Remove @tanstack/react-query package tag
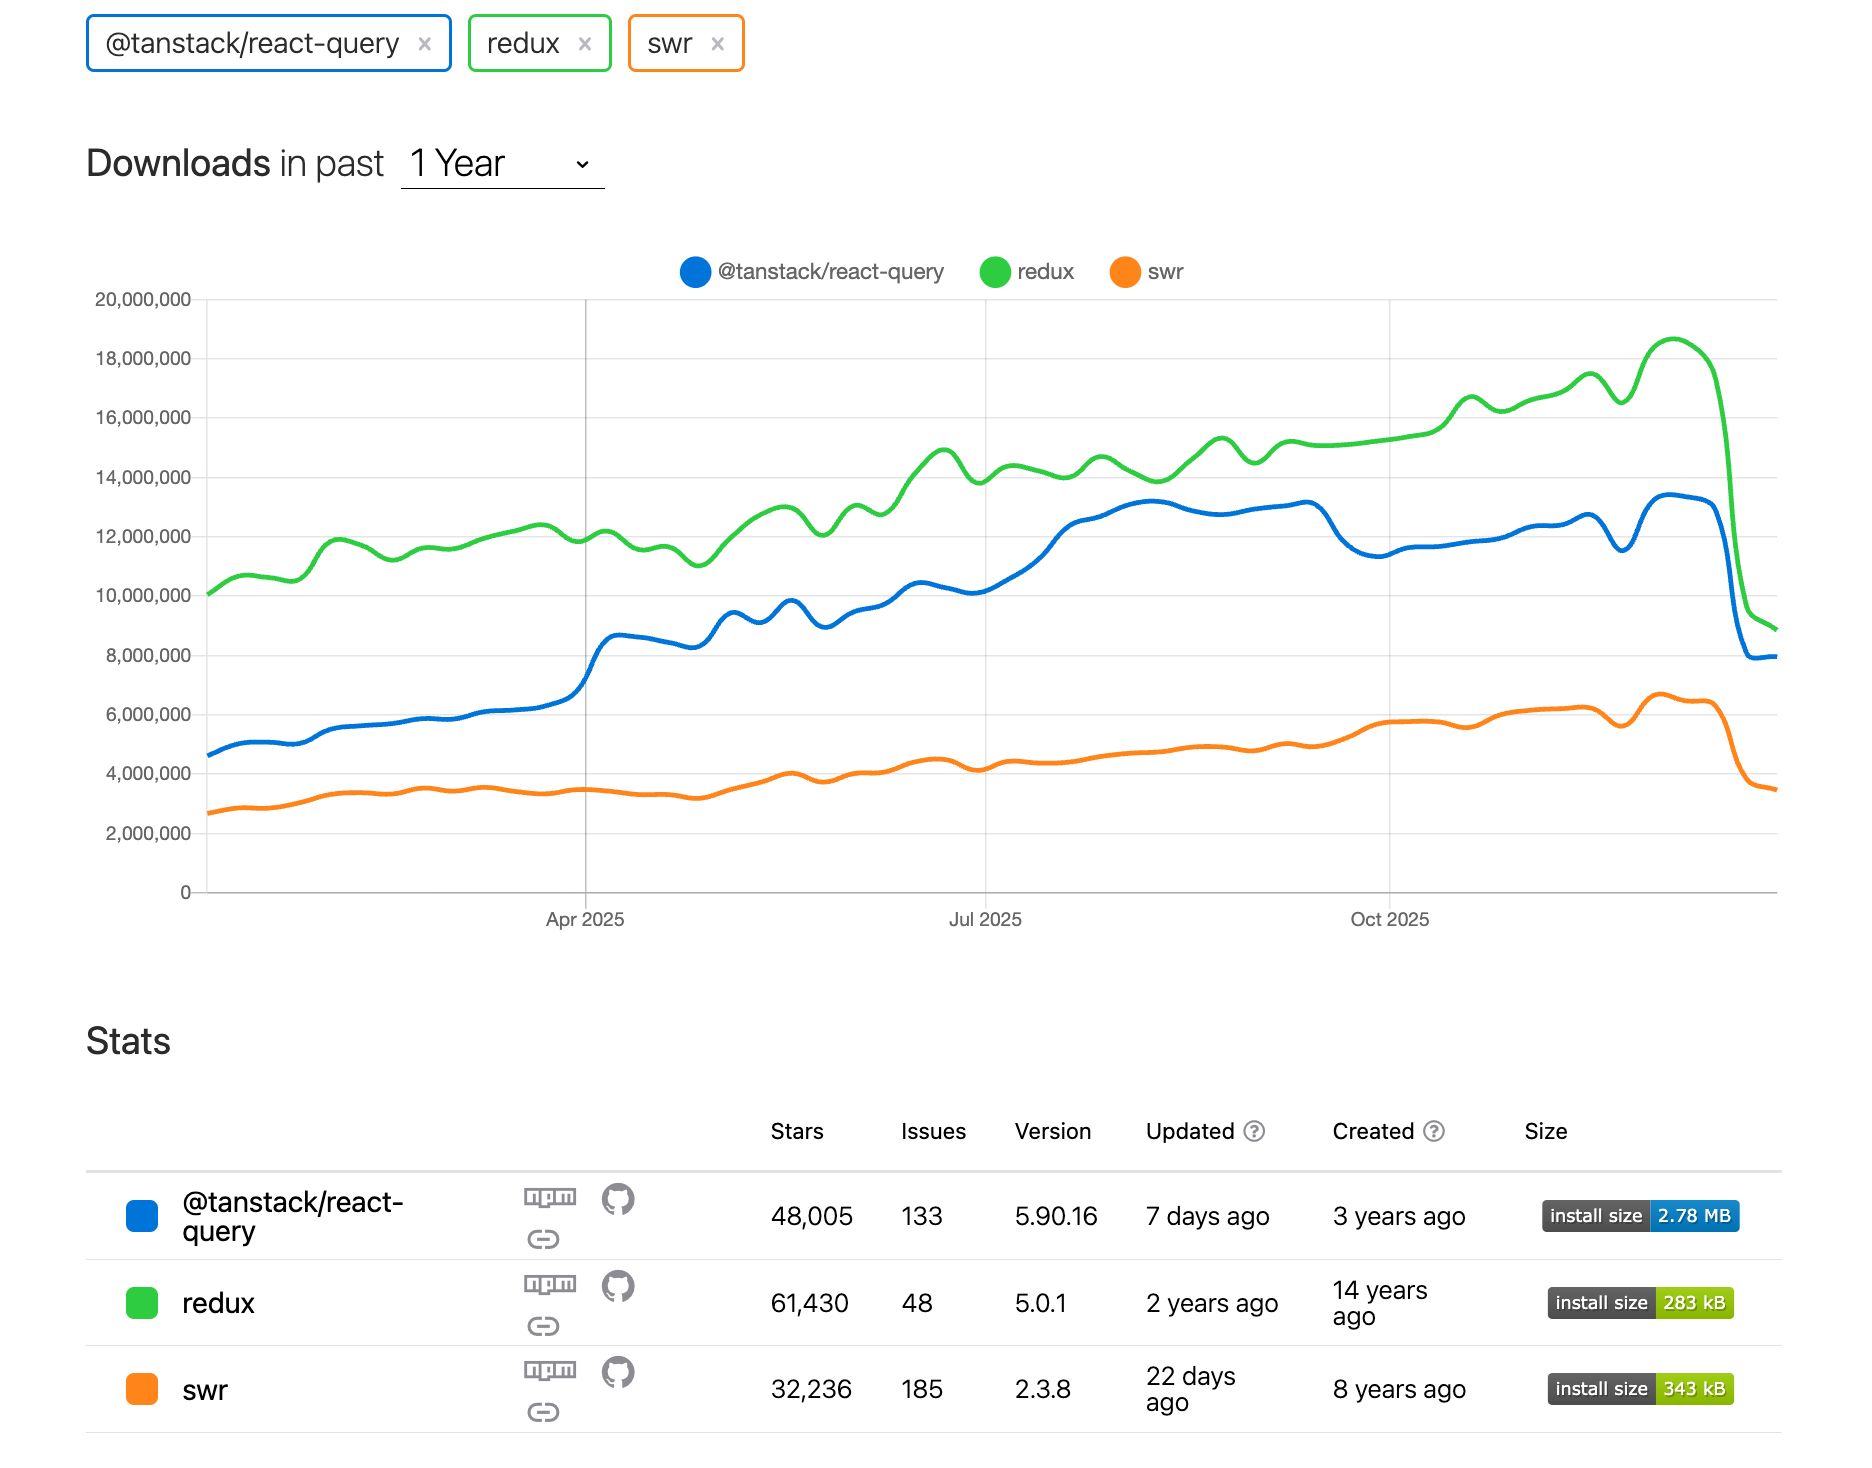 (425, 44)
